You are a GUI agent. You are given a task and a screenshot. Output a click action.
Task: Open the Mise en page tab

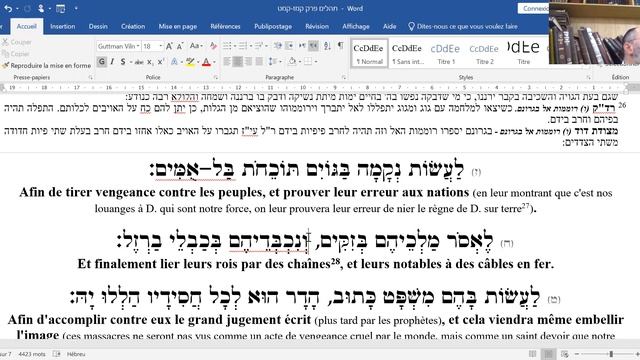(x=178, y=26)
